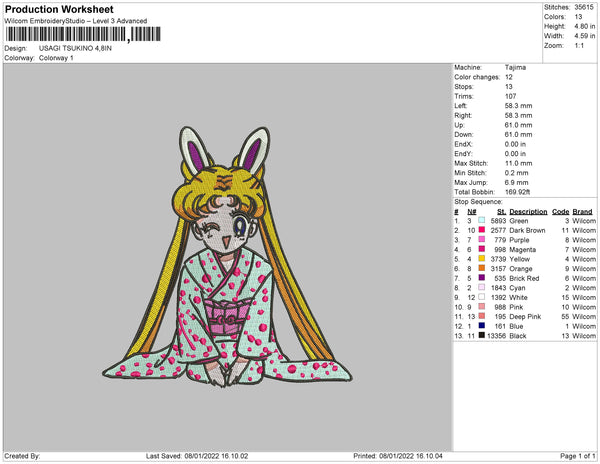
Task: Click code 55 in Deep Pink row
Action: [x=565, y=316]
